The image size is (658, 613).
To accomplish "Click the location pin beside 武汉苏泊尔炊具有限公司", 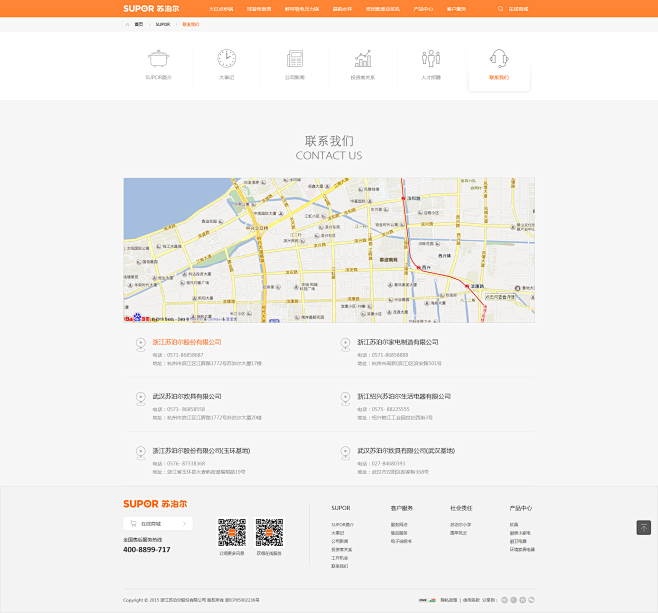I will [x=141, y=399].
